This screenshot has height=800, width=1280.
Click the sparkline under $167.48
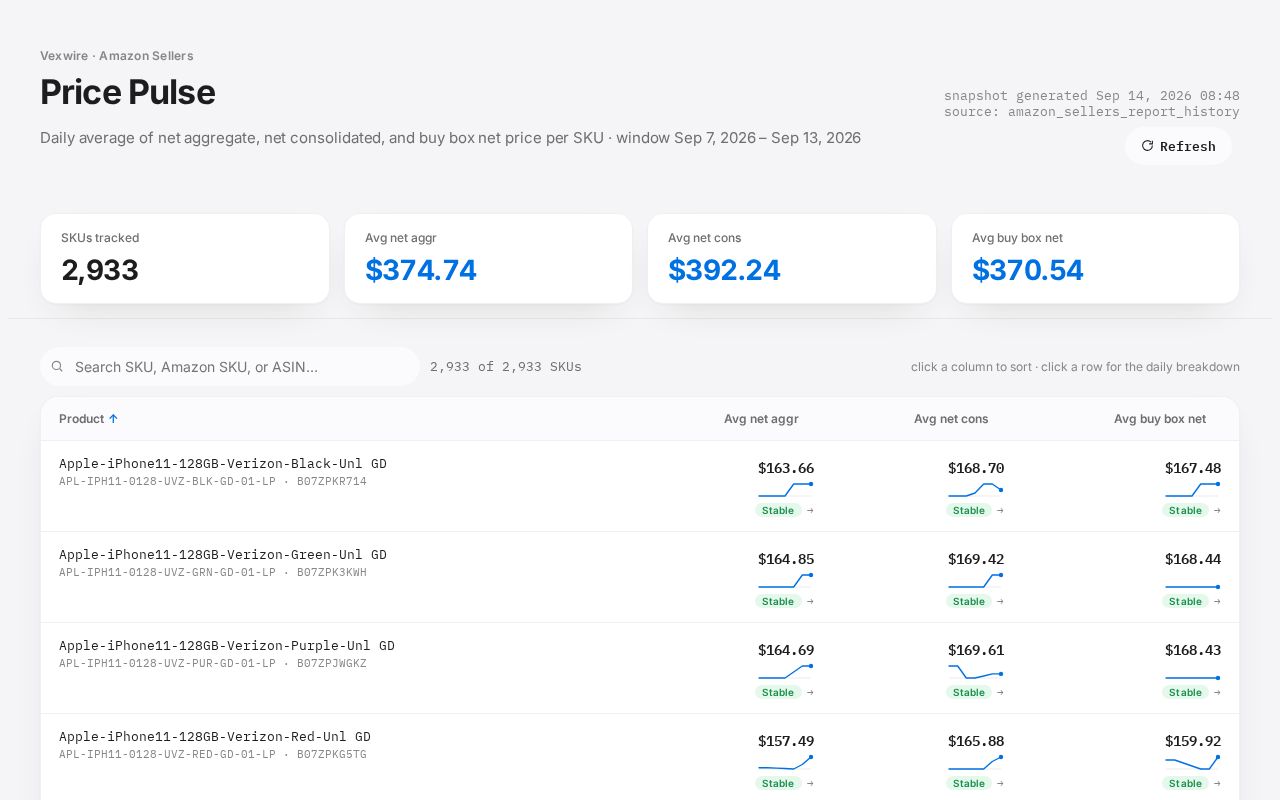click(1193, 489)
